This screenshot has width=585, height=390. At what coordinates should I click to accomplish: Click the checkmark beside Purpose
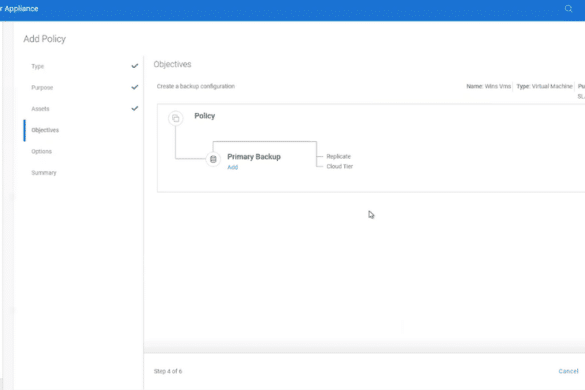(135, 87)
